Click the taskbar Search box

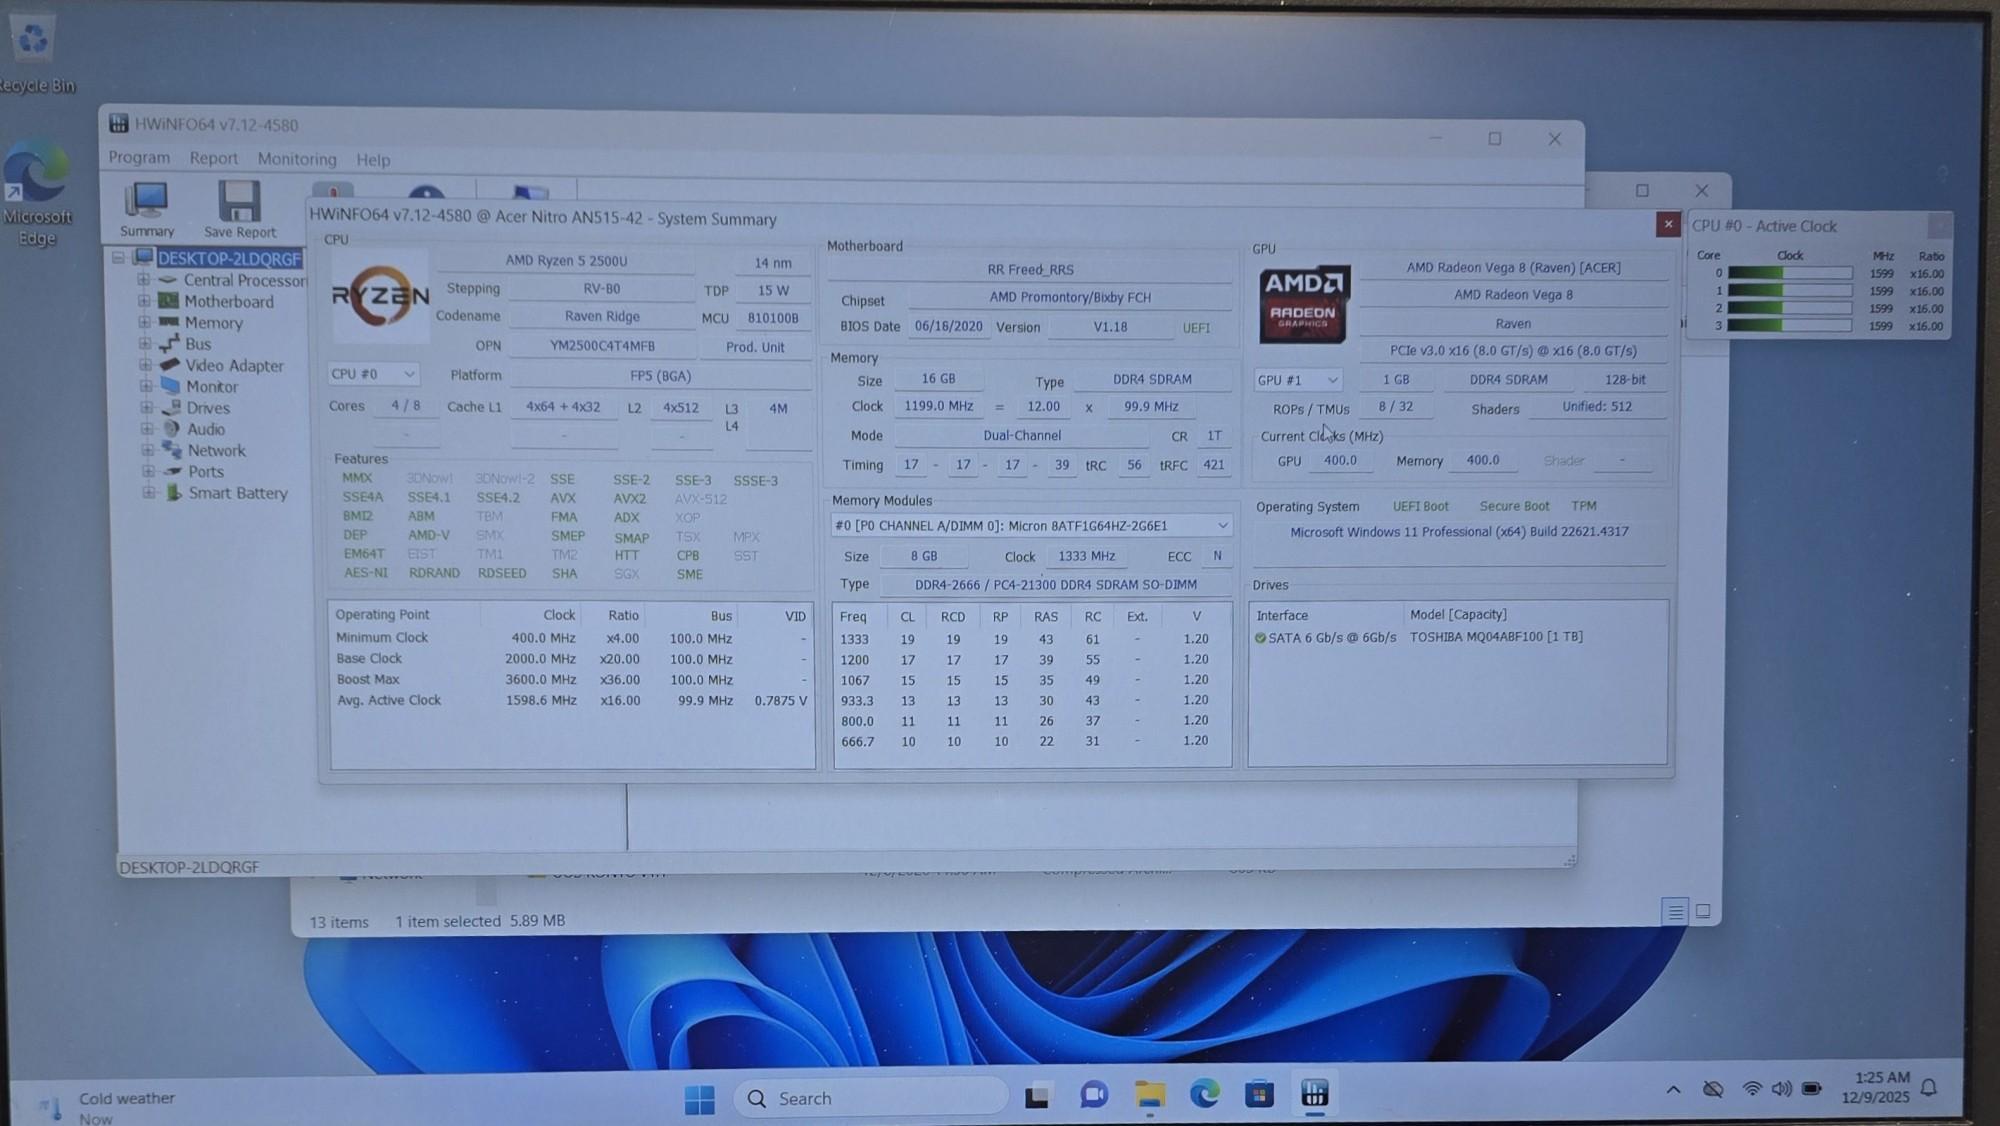tap(870, 1098)
